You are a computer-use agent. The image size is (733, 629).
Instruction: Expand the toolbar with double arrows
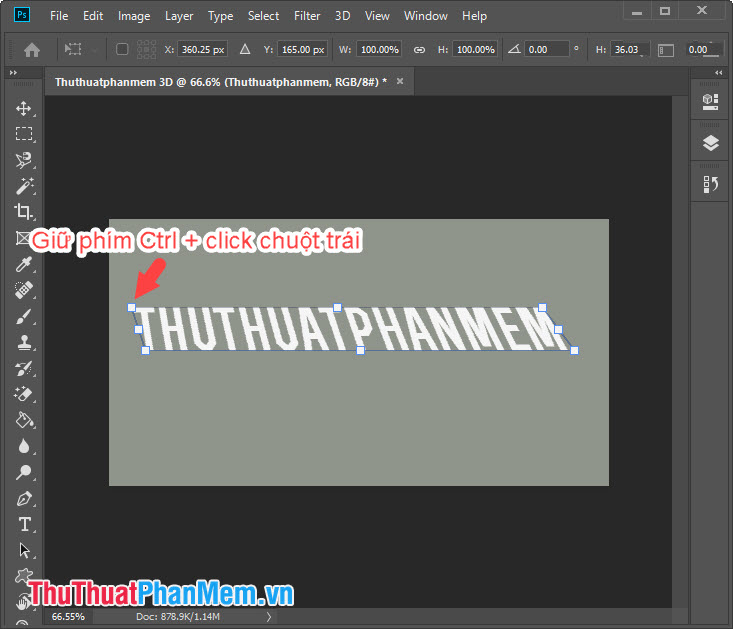click(x=13, y=72)
